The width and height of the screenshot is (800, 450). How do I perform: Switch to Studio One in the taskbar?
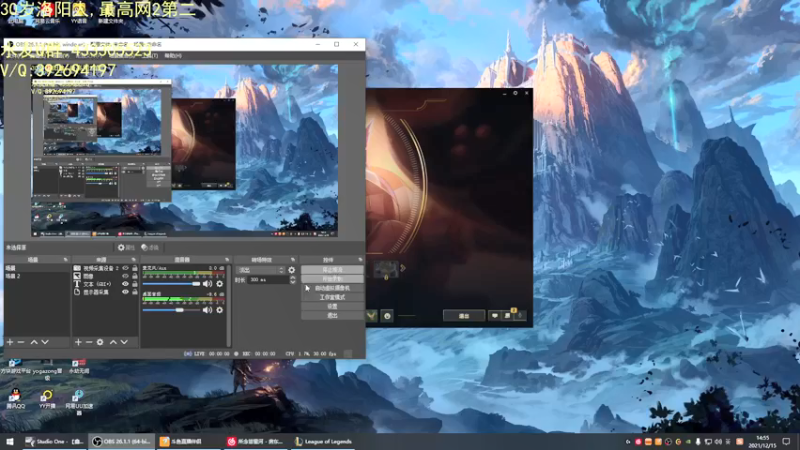pos(55,442)
